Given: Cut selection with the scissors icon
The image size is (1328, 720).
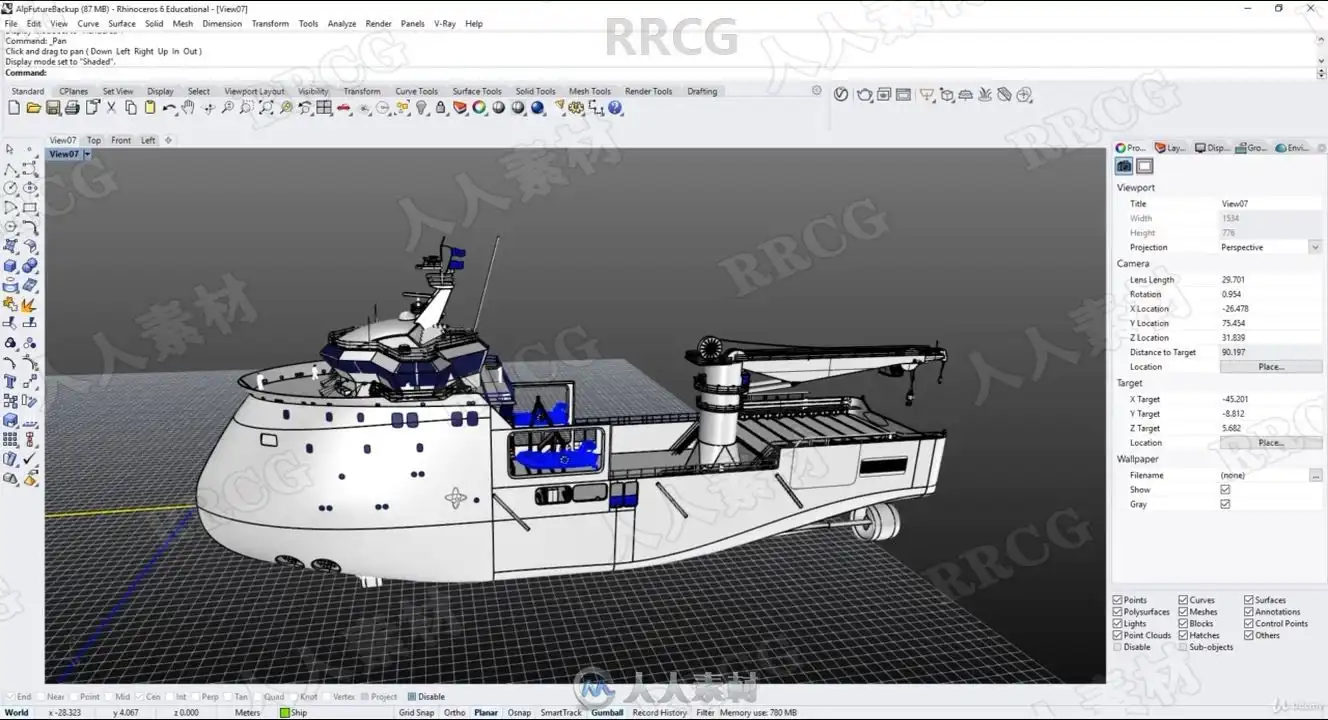Looking at the screenshot, I should tap(111, 108).
